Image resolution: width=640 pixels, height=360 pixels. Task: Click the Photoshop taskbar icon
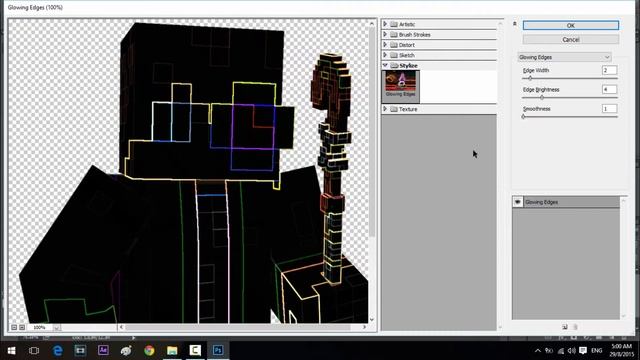(218, 351)
